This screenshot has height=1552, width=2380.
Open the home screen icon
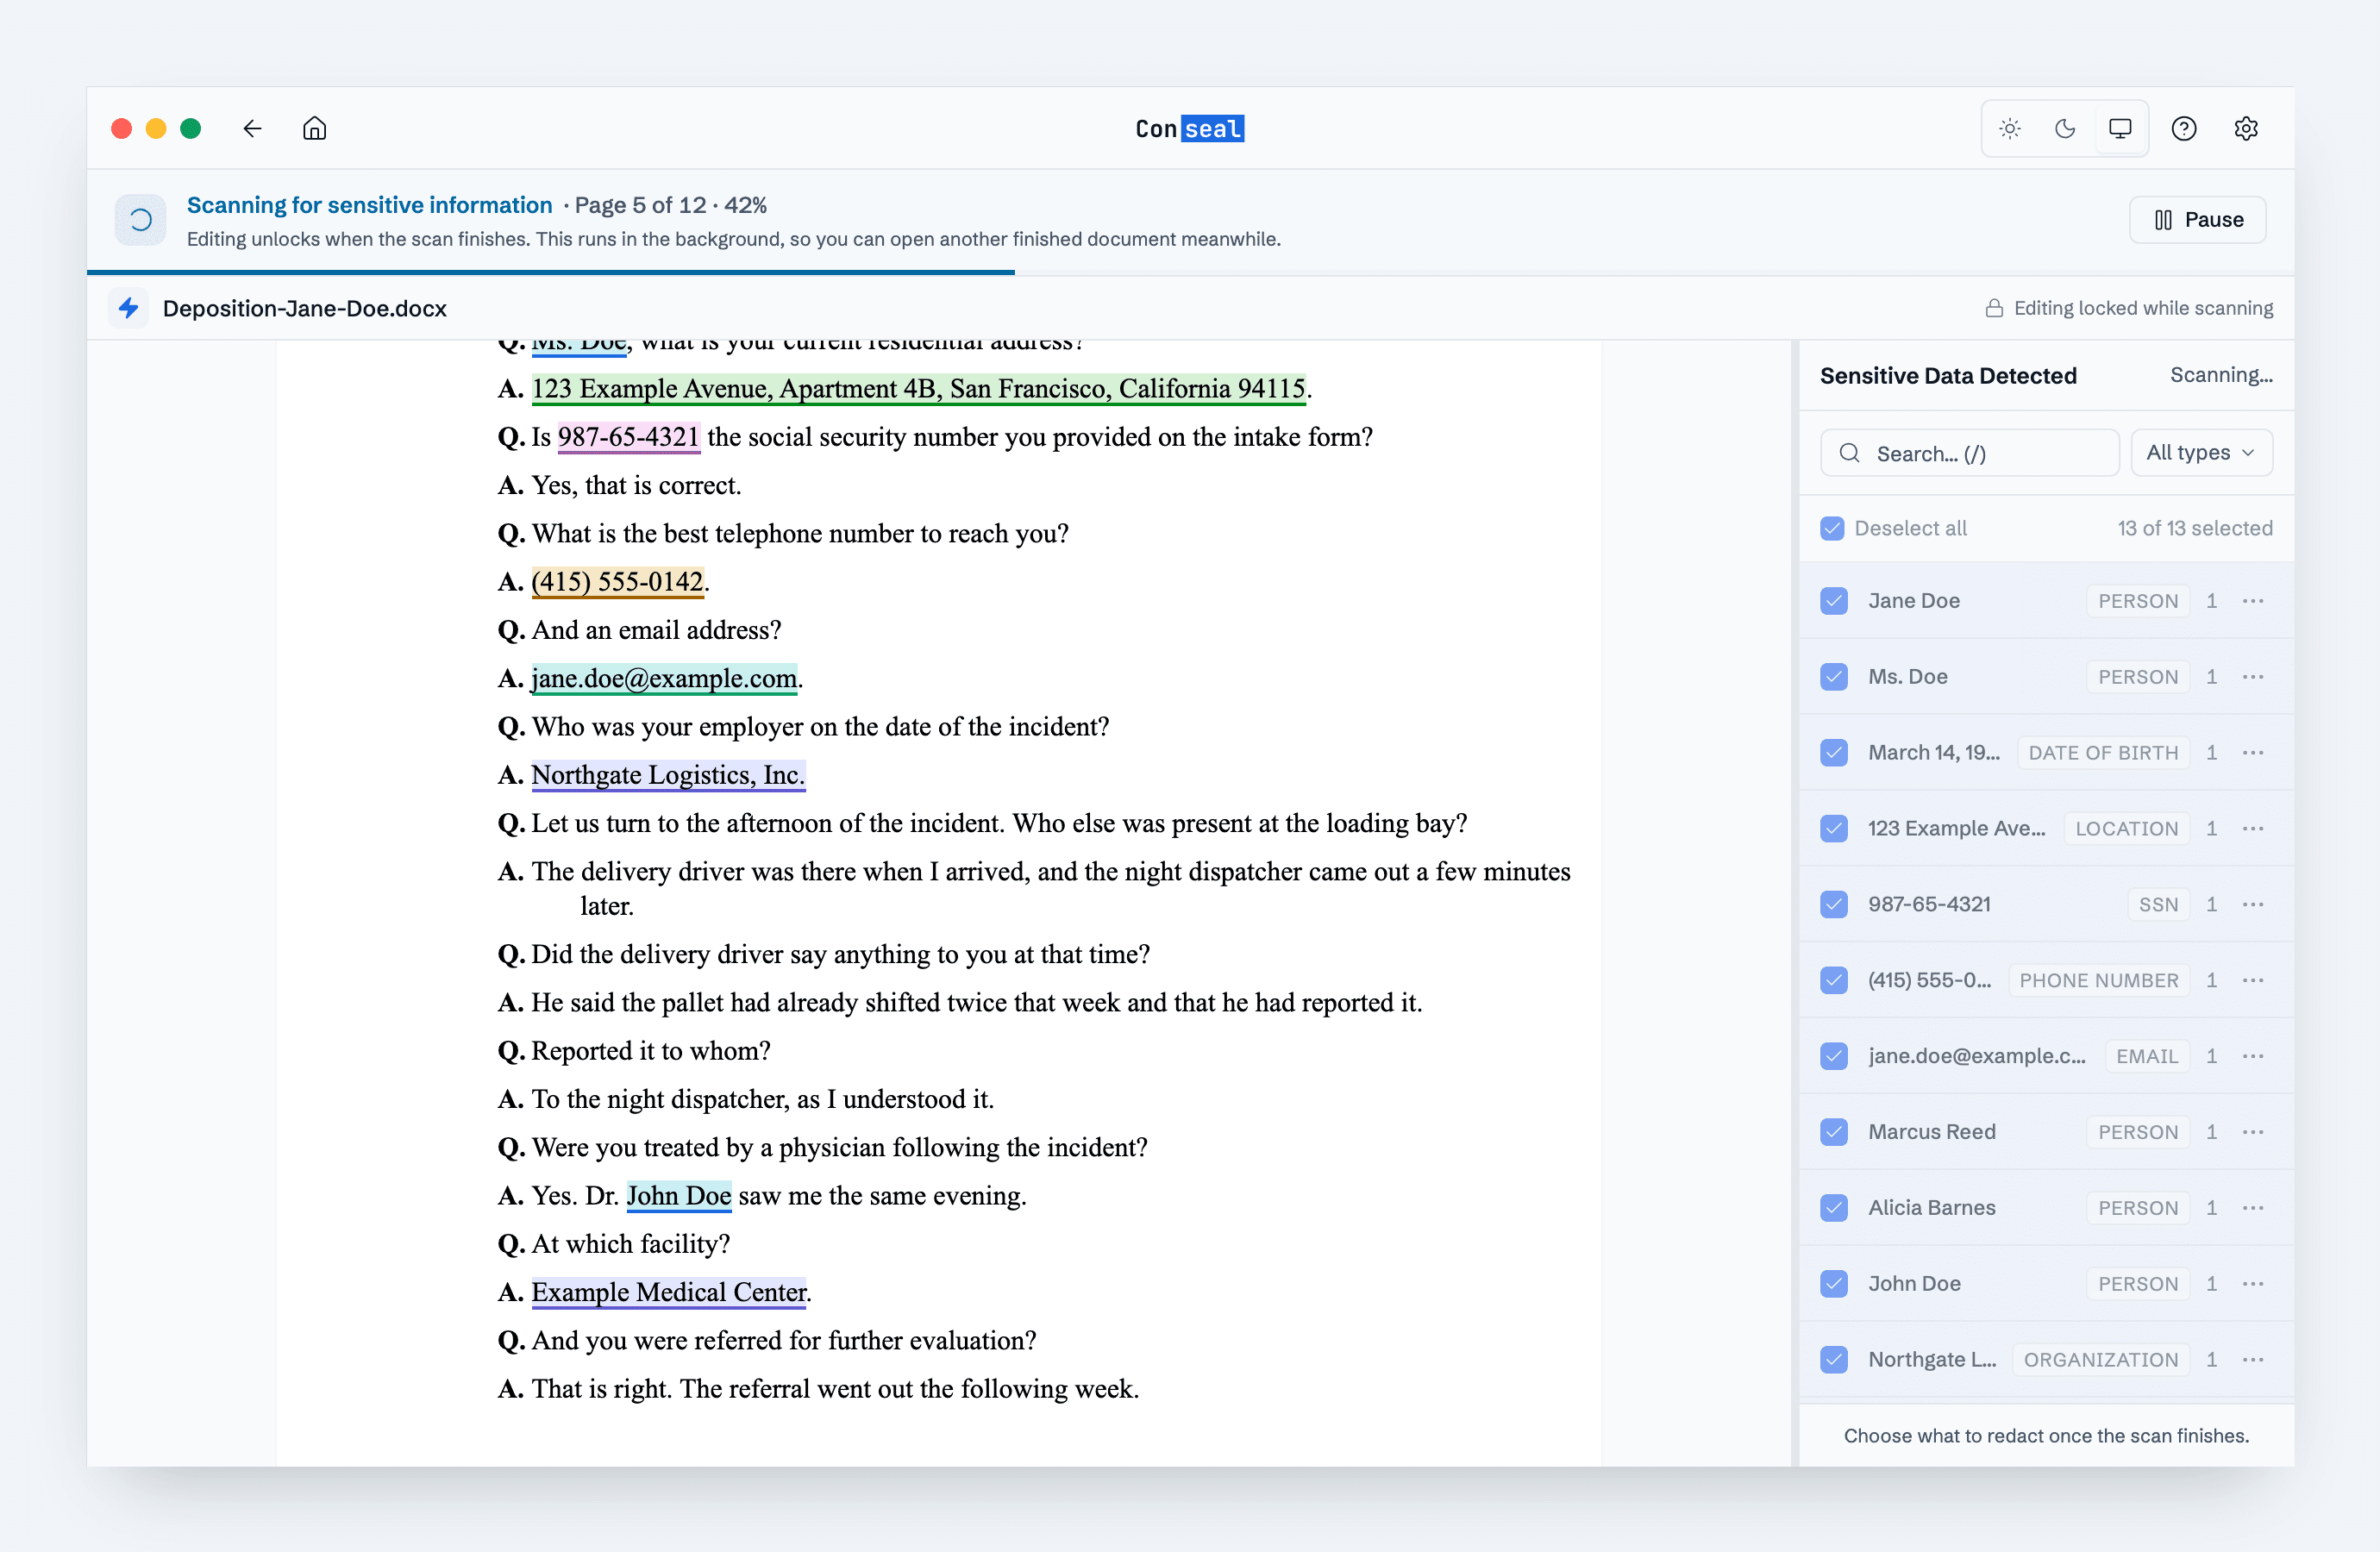pos(314,128)
